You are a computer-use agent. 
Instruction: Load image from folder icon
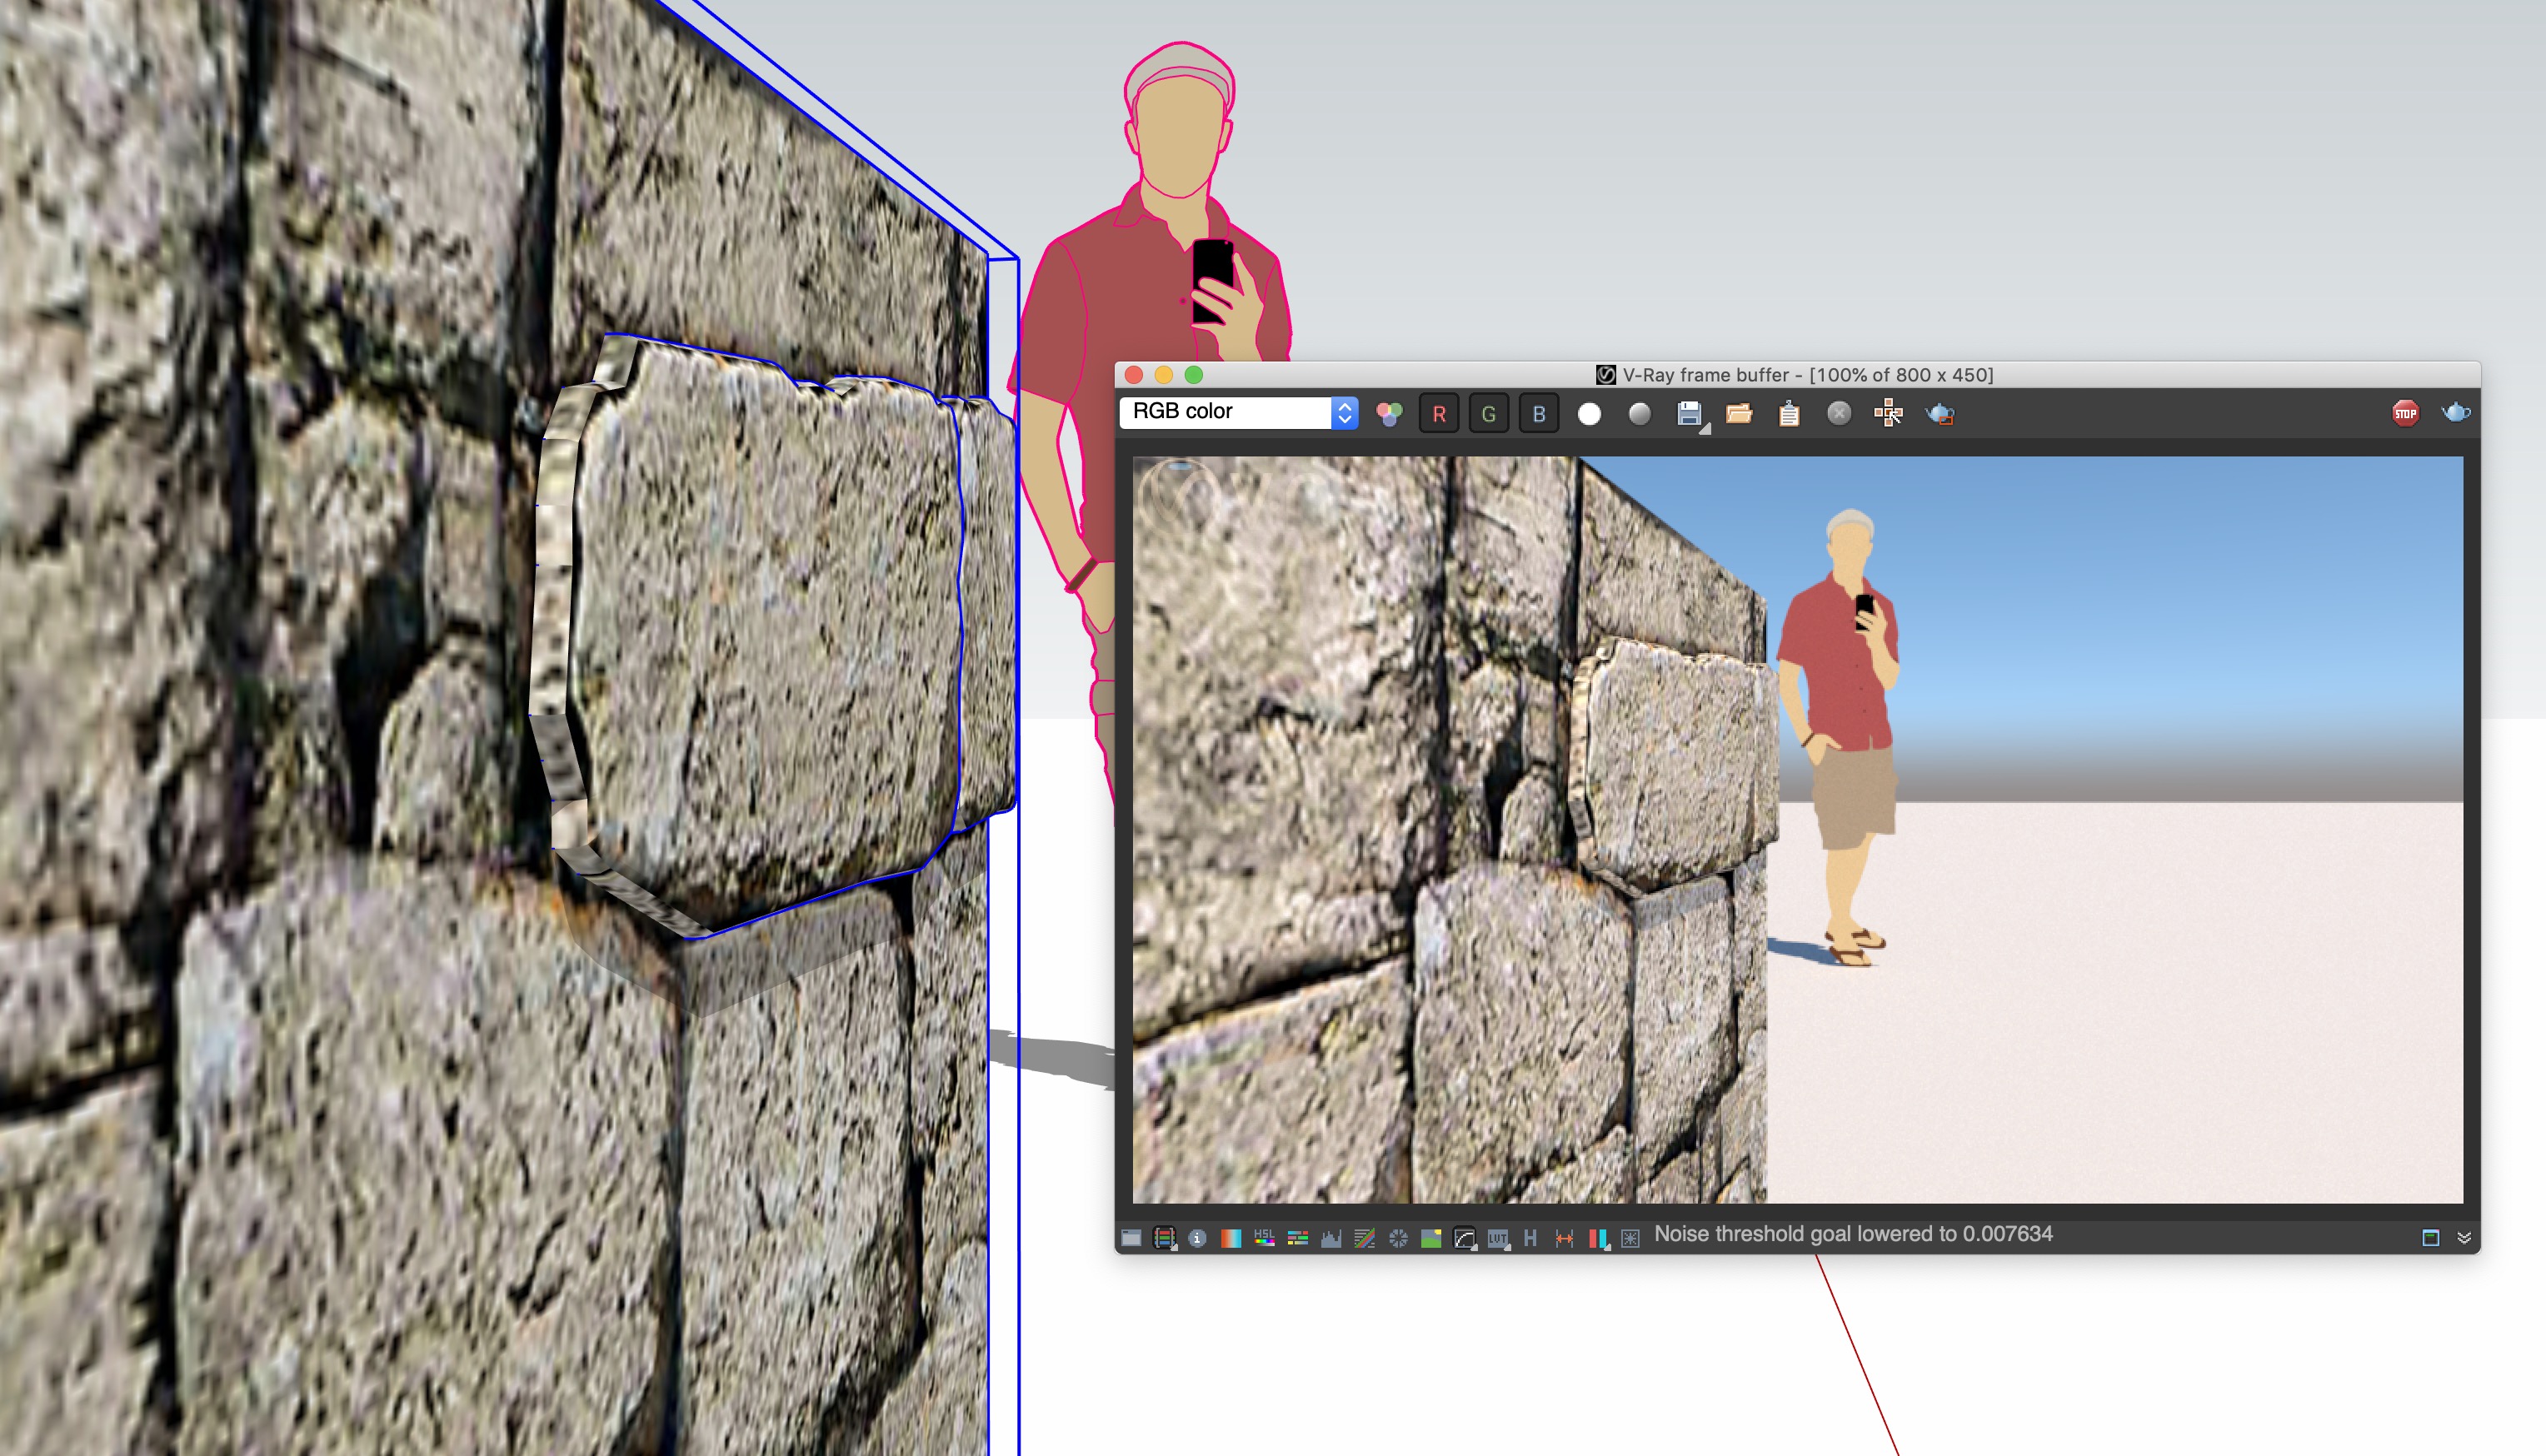coord(1739,413)
